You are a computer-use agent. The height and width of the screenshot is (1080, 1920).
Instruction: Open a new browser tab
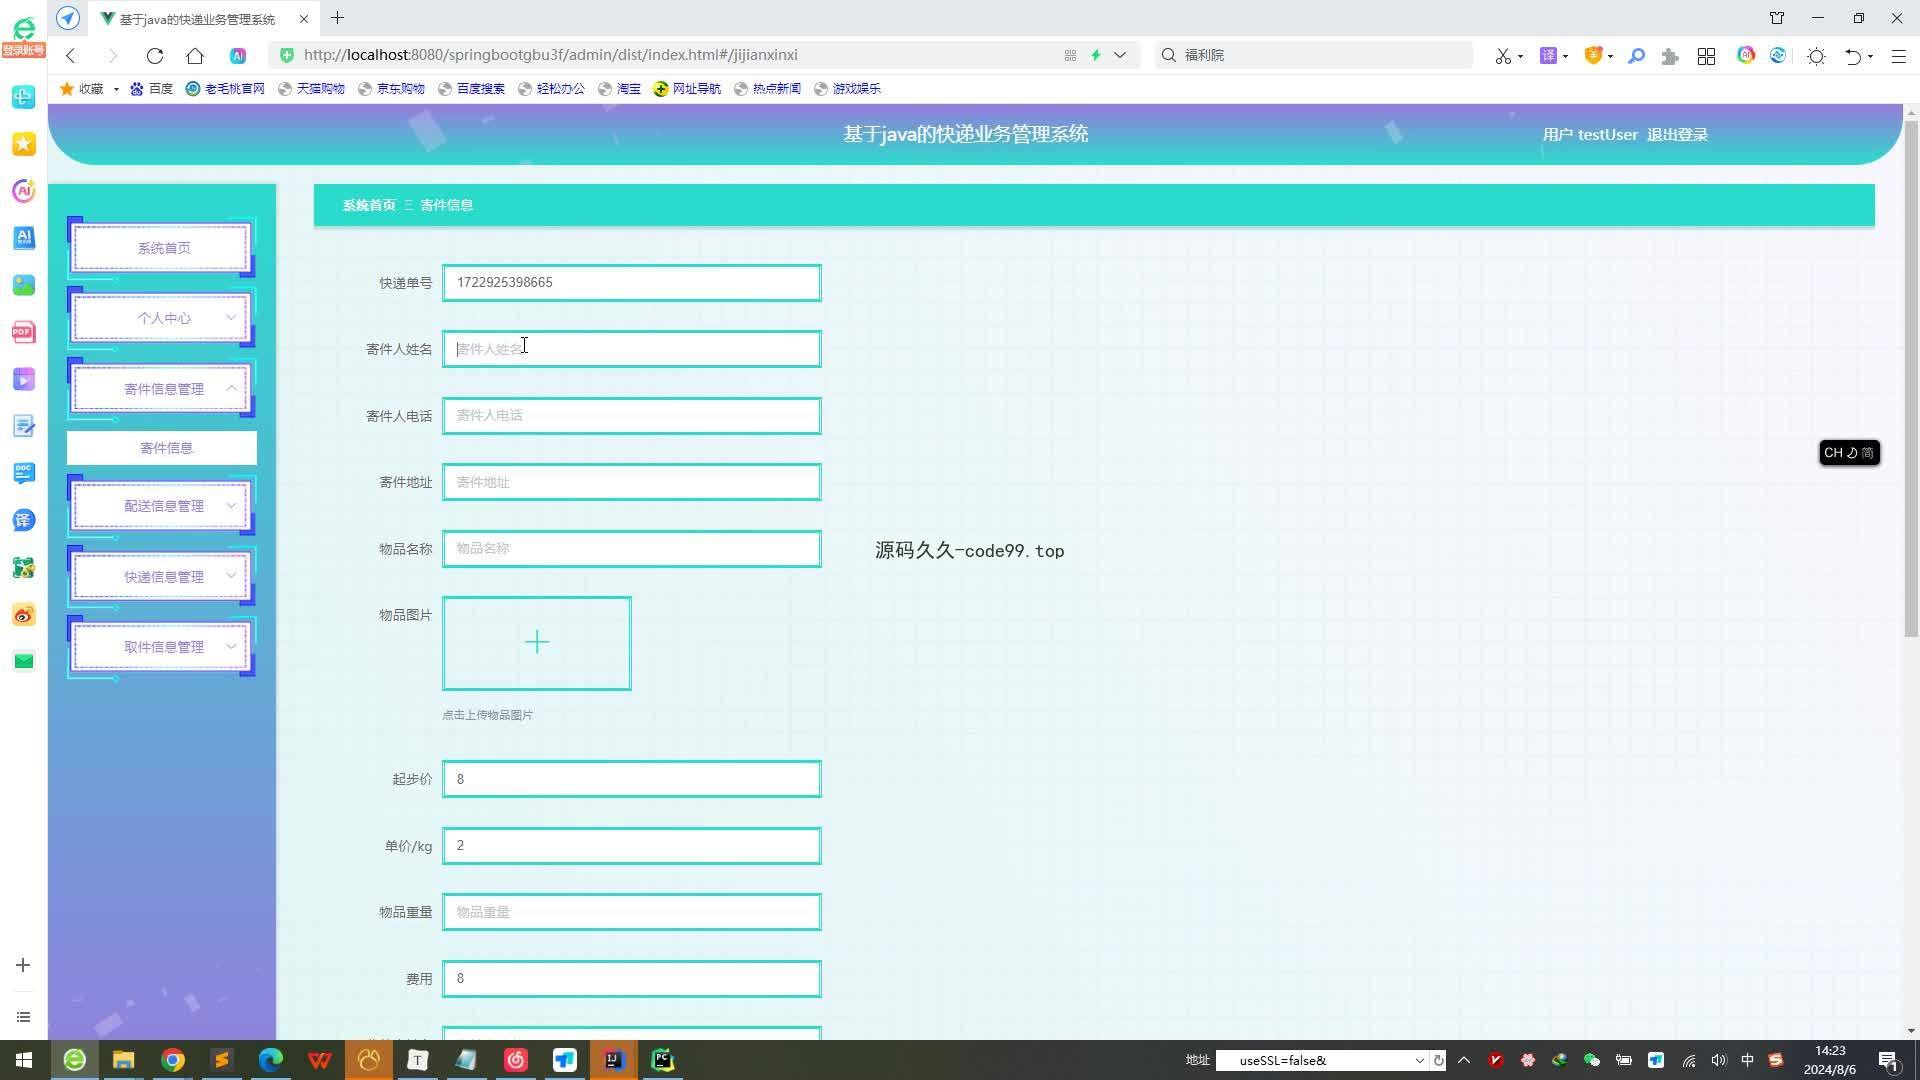click(x=337, y=18)
